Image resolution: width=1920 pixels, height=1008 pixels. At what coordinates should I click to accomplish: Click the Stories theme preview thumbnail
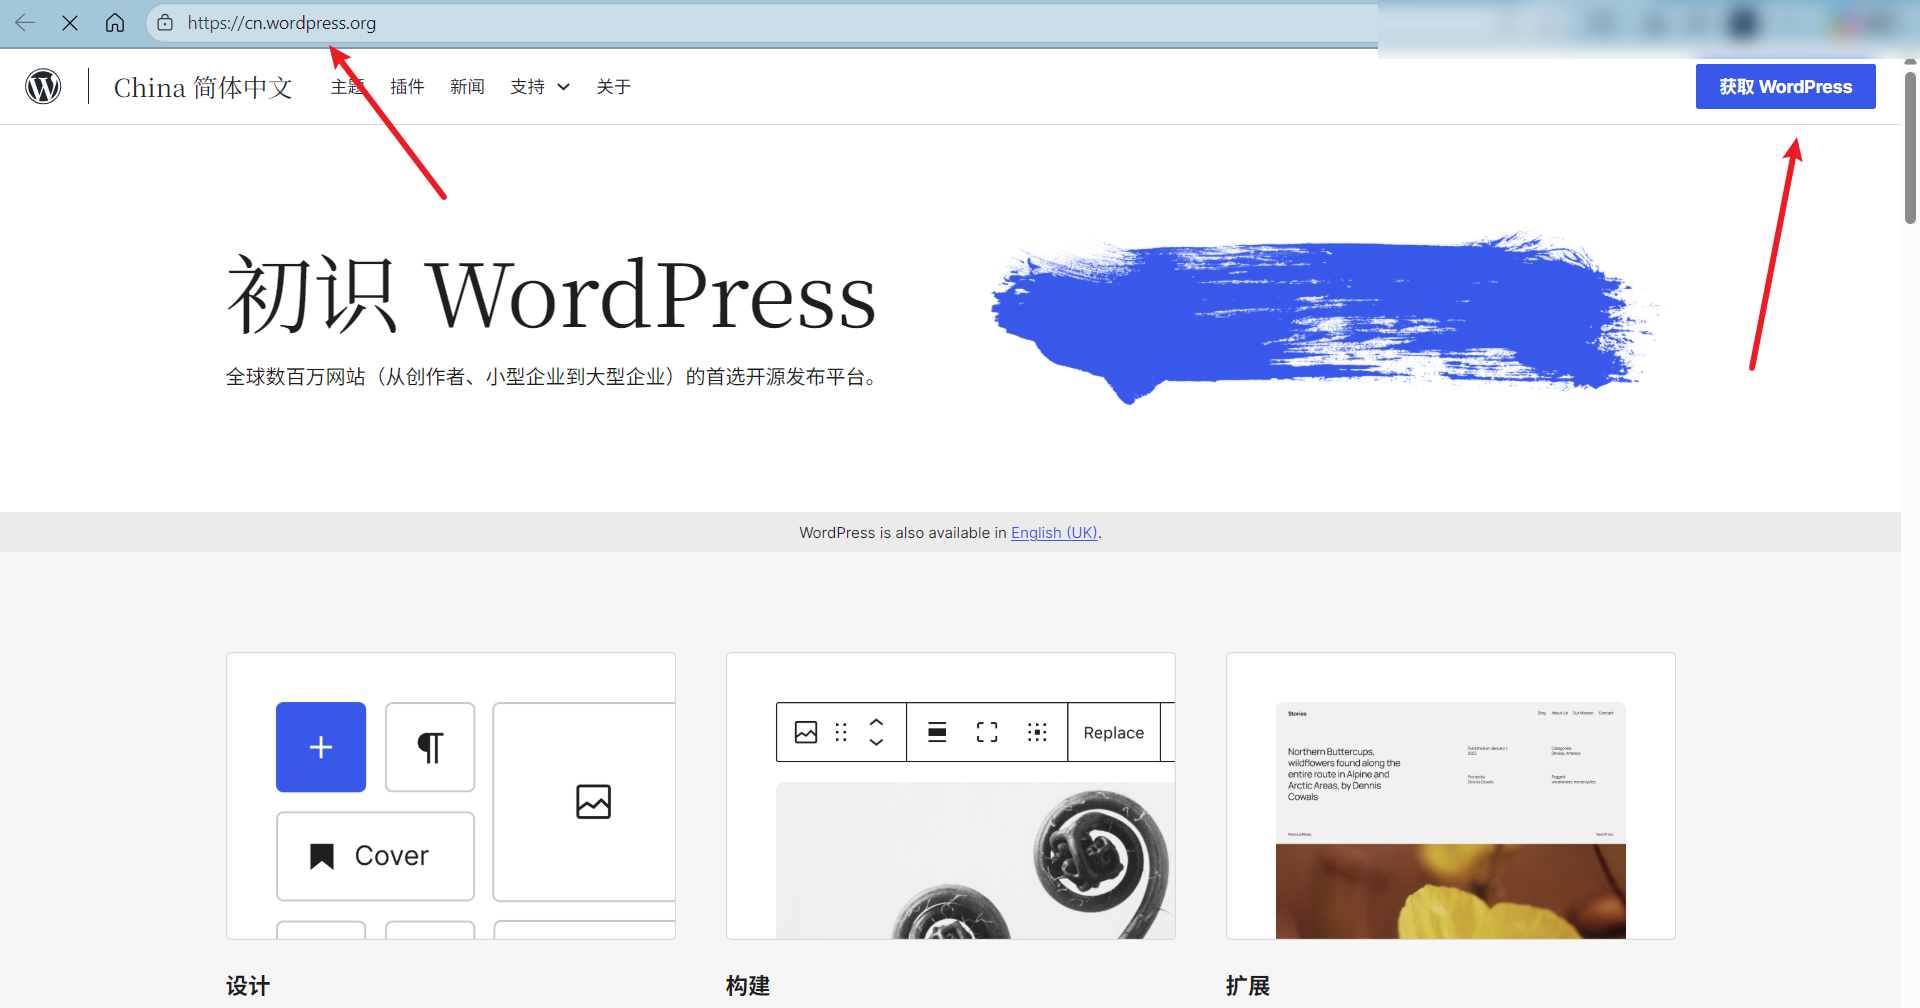[1450, 820]
